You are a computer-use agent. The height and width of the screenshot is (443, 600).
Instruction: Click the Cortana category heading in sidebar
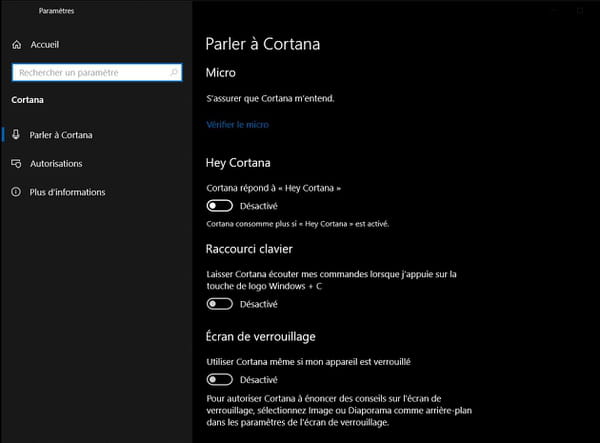pos(28,100)
